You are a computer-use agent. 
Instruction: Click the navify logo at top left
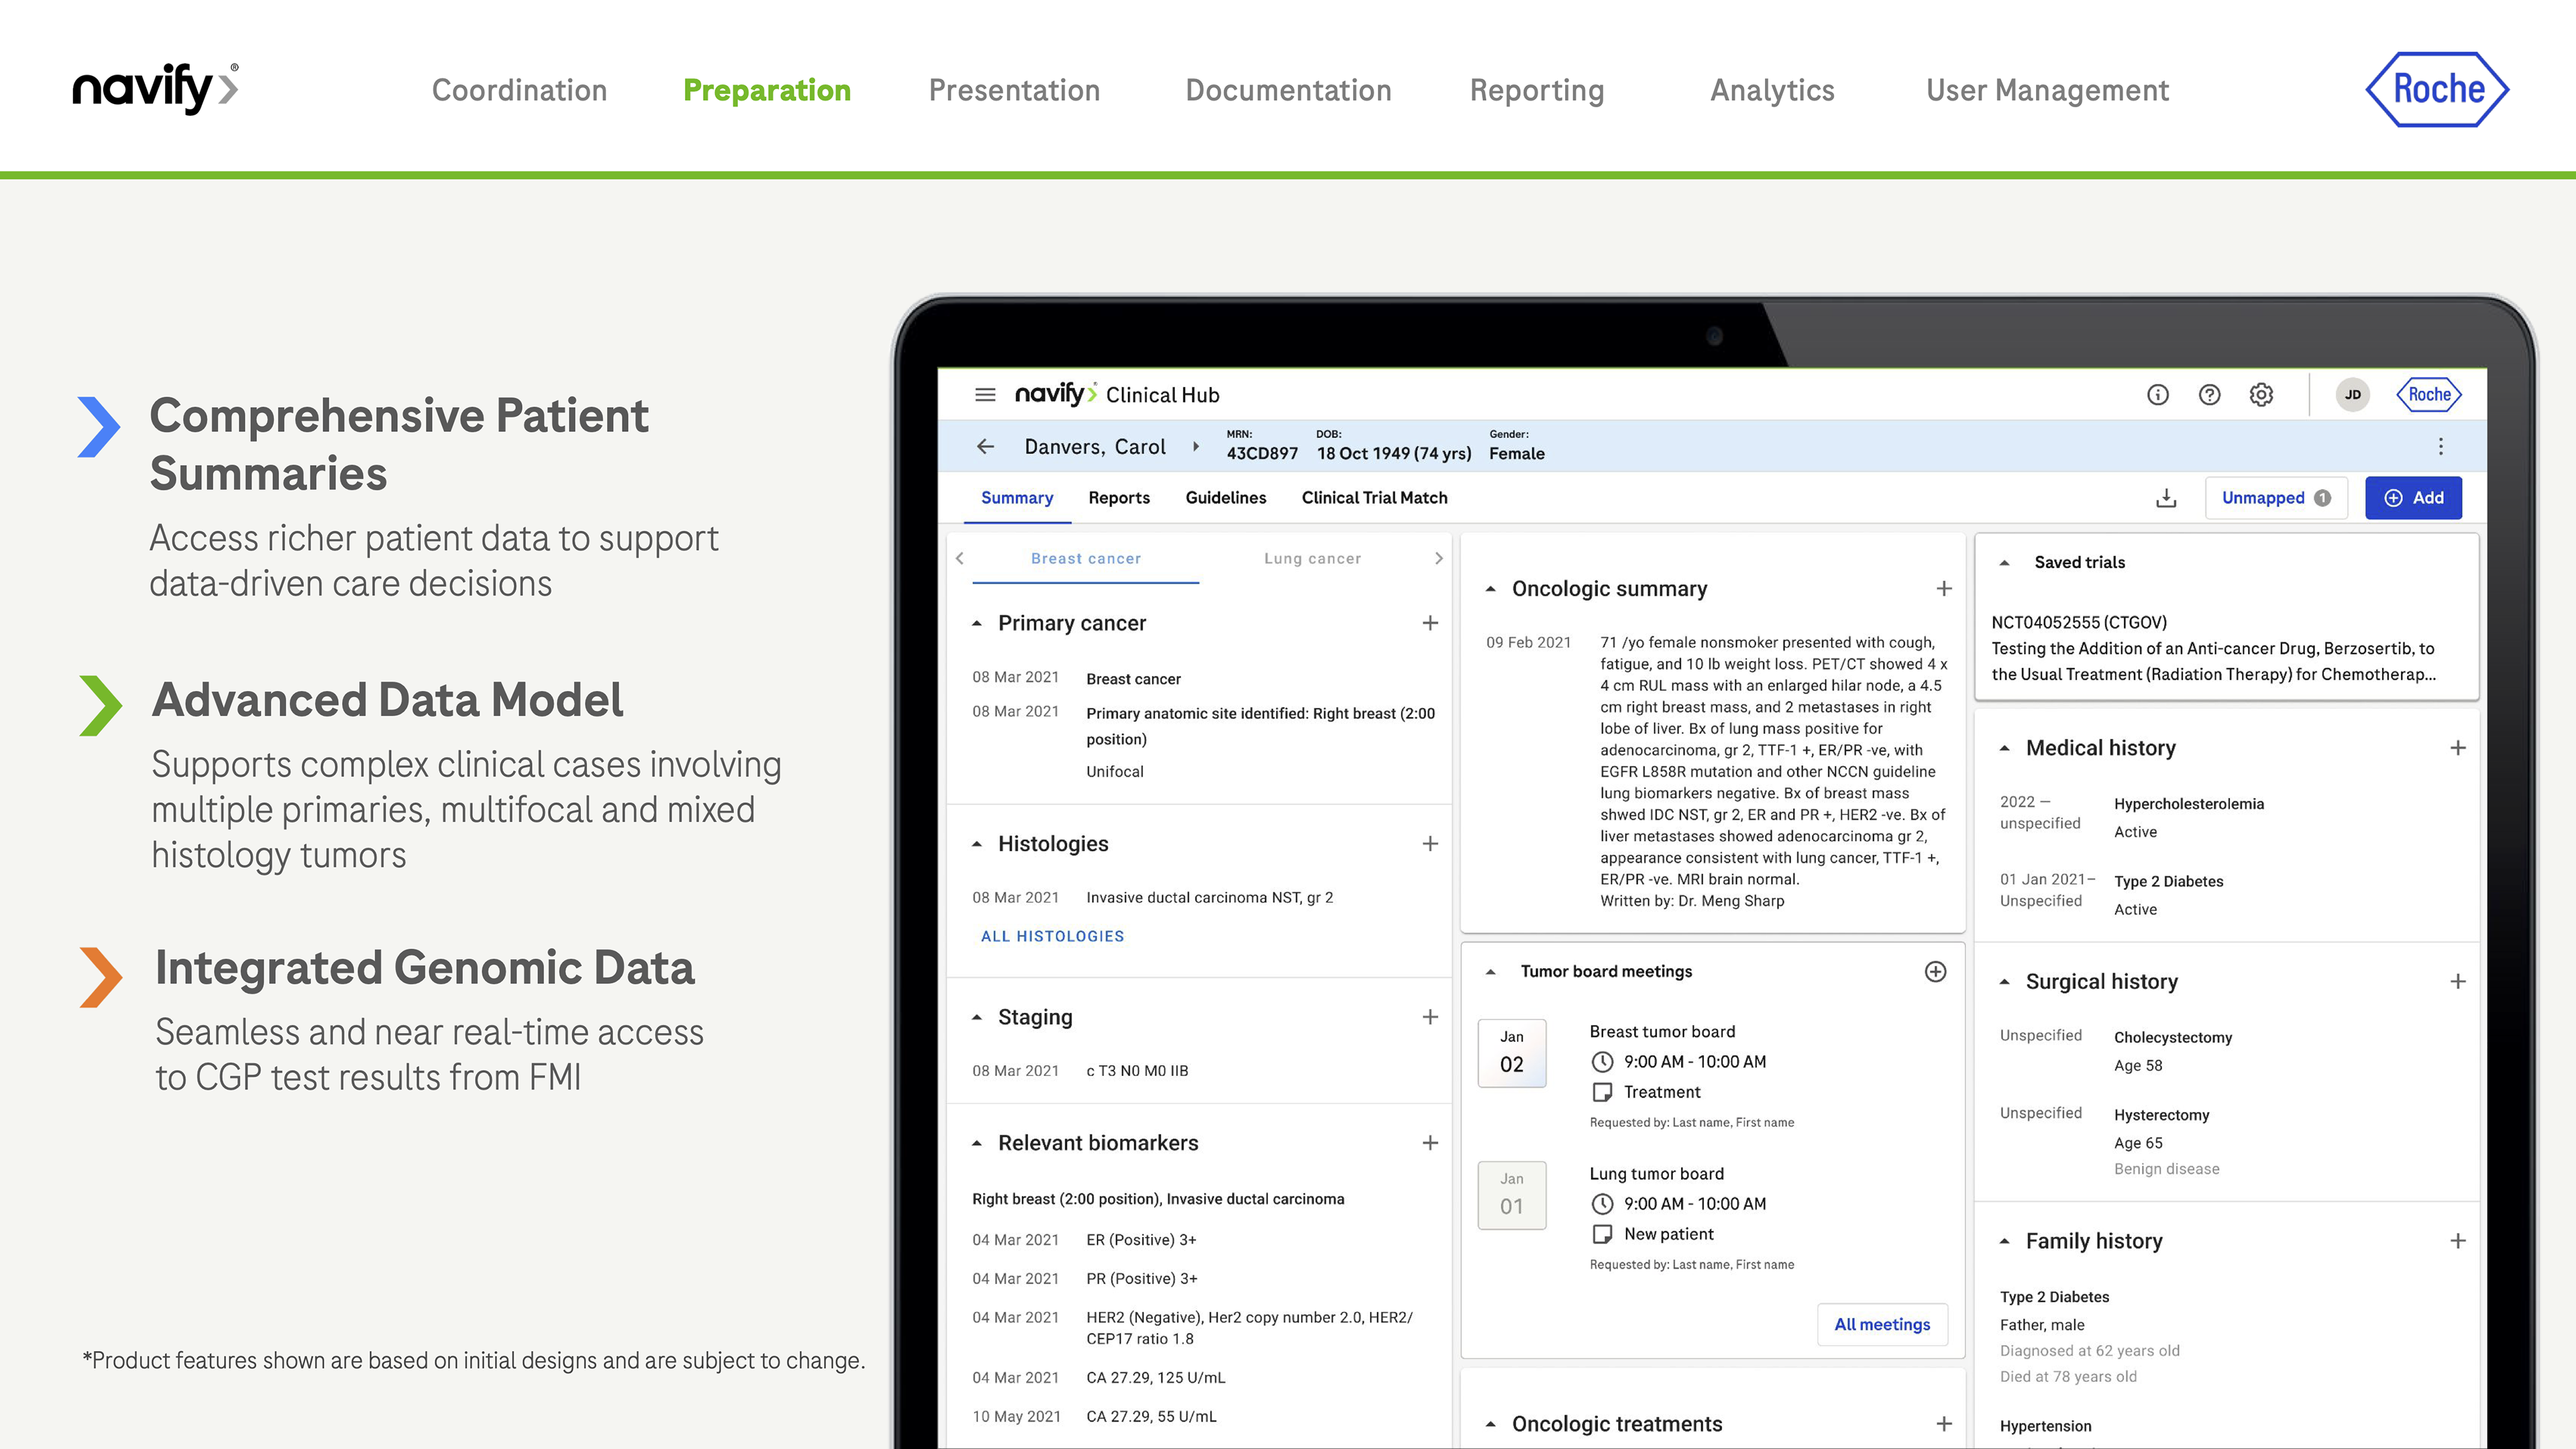pos(155,89)
